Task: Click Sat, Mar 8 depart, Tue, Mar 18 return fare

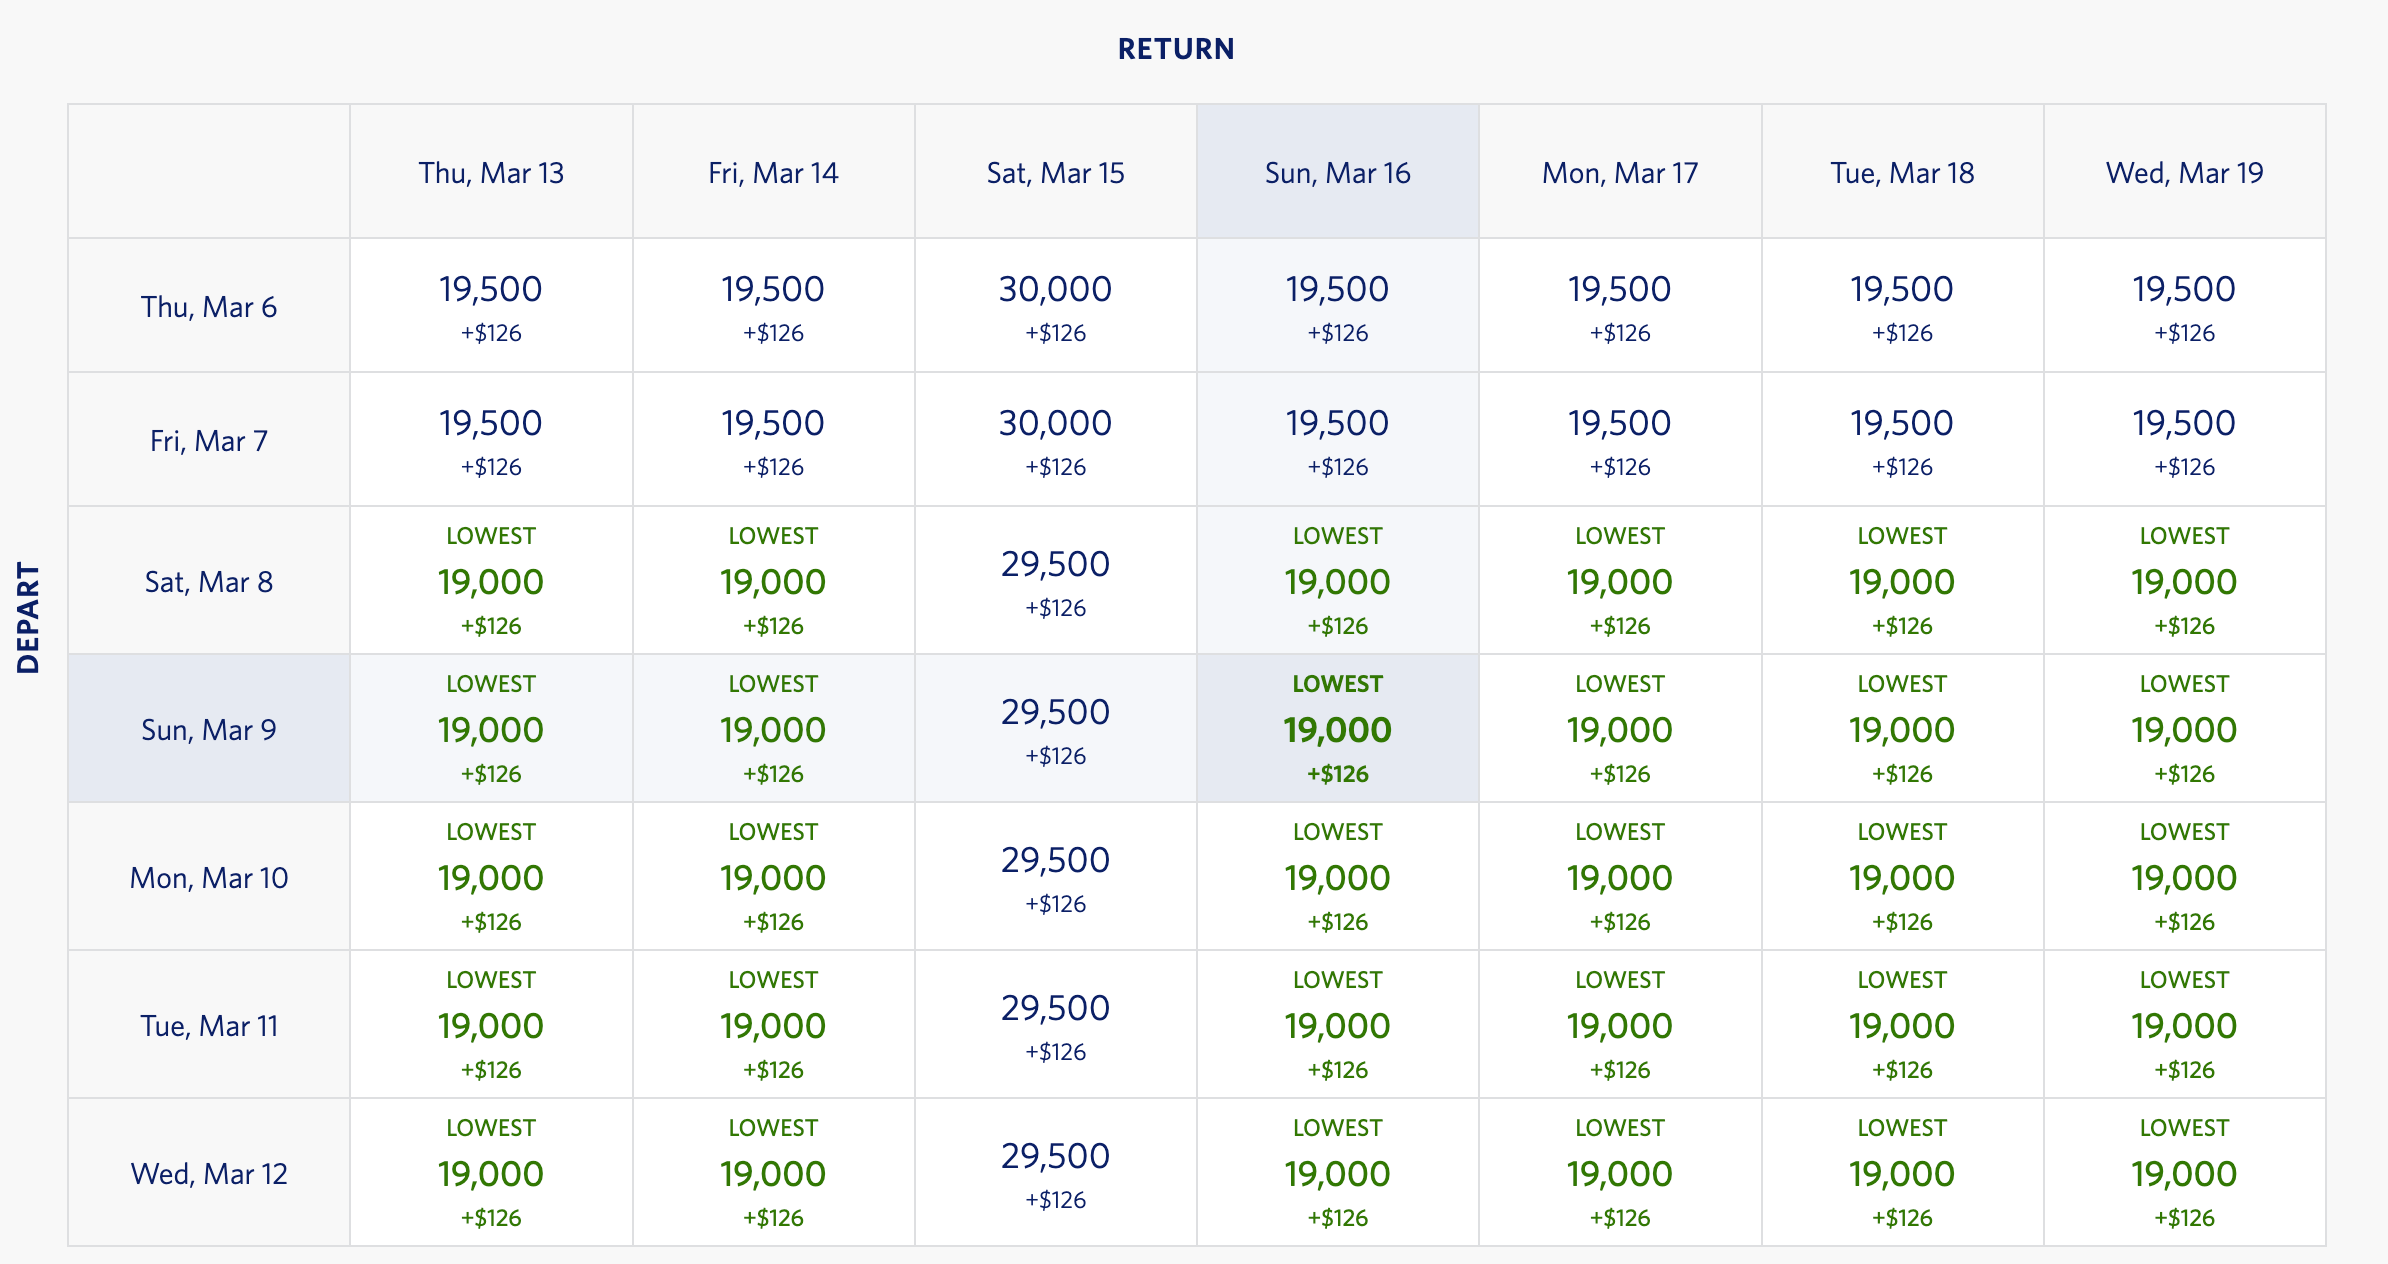Action: click(x=1901, y=581)
